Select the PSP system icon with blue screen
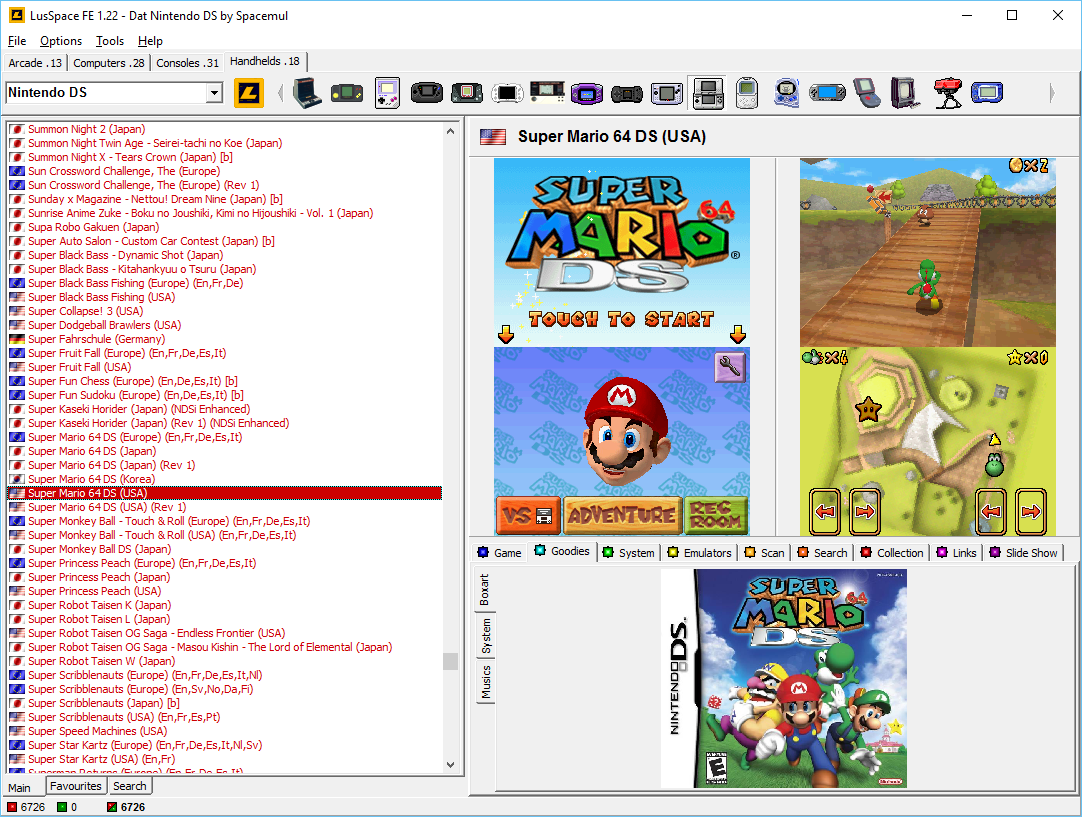 [827, 92]
